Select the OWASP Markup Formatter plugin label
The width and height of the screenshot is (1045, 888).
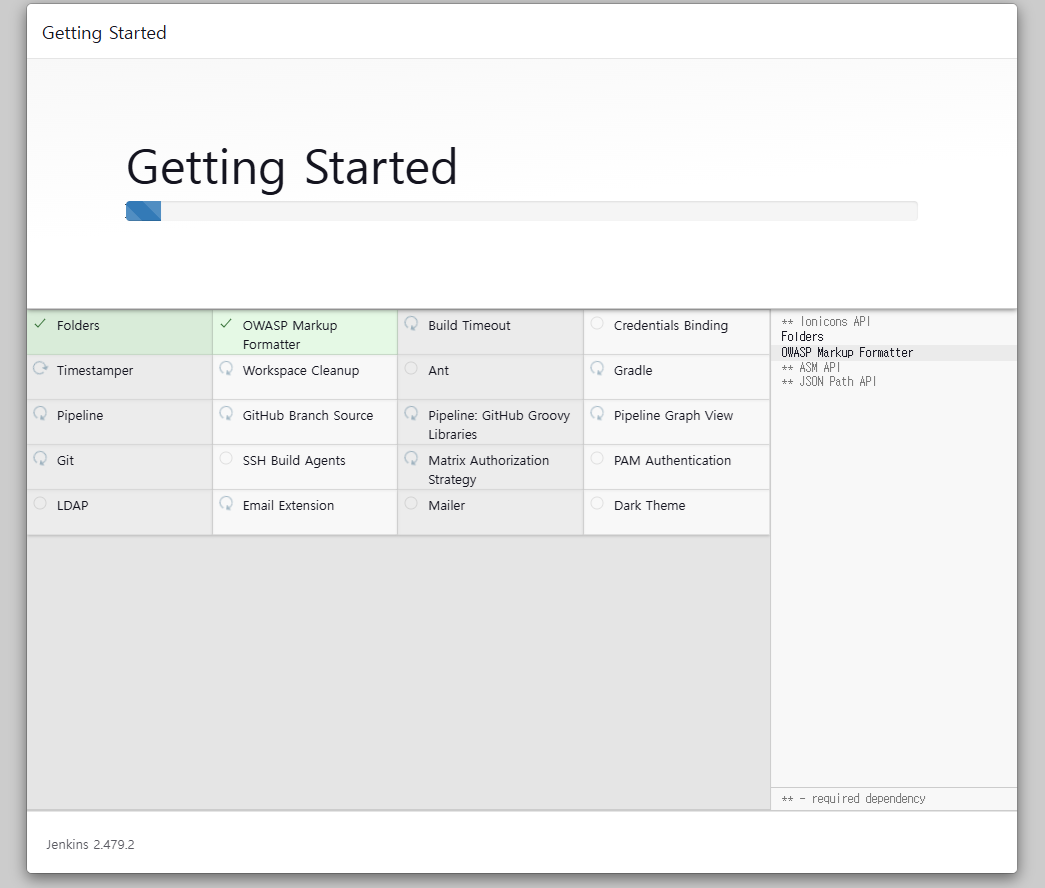(x=290, y=335)
